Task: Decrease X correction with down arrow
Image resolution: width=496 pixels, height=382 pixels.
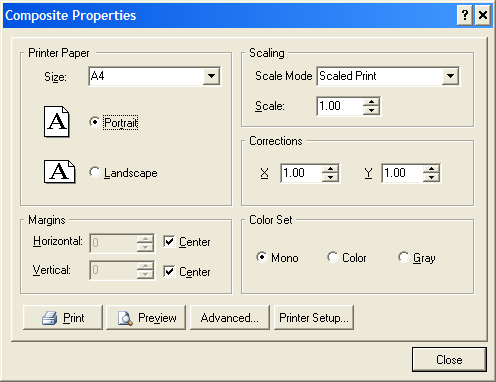Action: pos(330,177)
